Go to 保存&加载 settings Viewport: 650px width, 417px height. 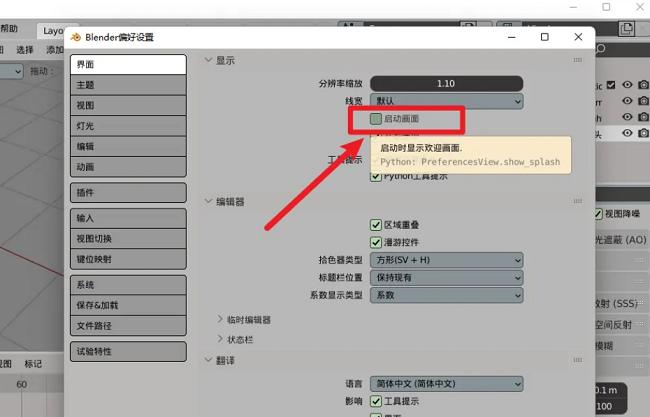click(x=127, y=305)
